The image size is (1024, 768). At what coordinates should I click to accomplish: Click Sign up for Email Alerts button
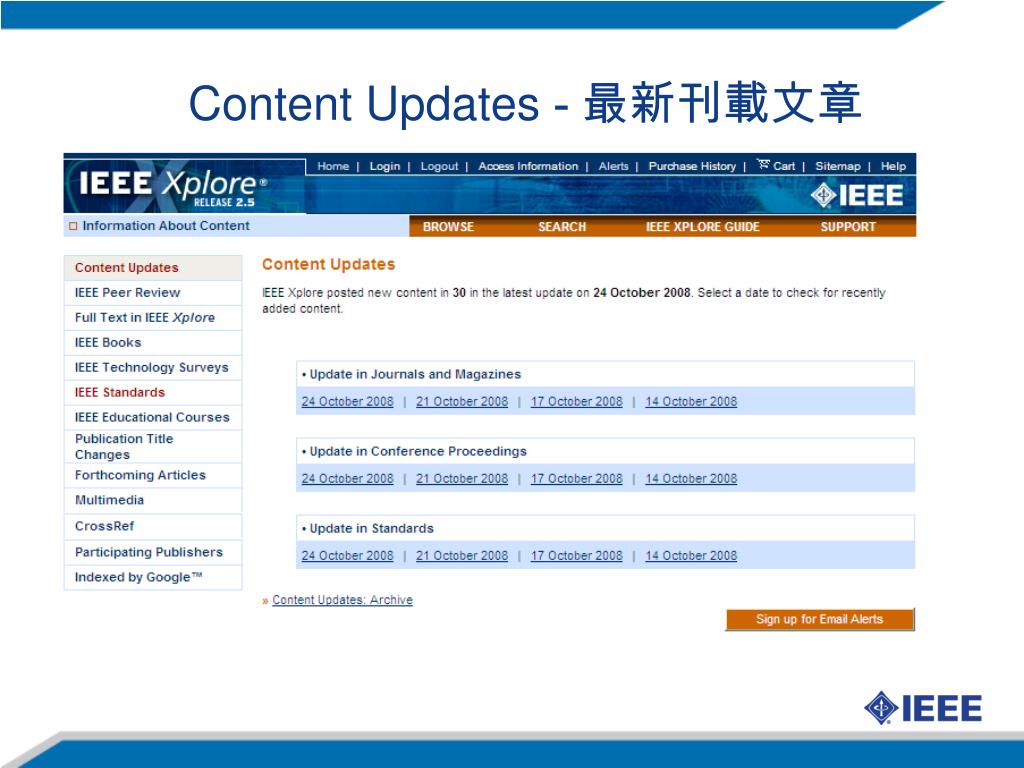tap(820, 619)
